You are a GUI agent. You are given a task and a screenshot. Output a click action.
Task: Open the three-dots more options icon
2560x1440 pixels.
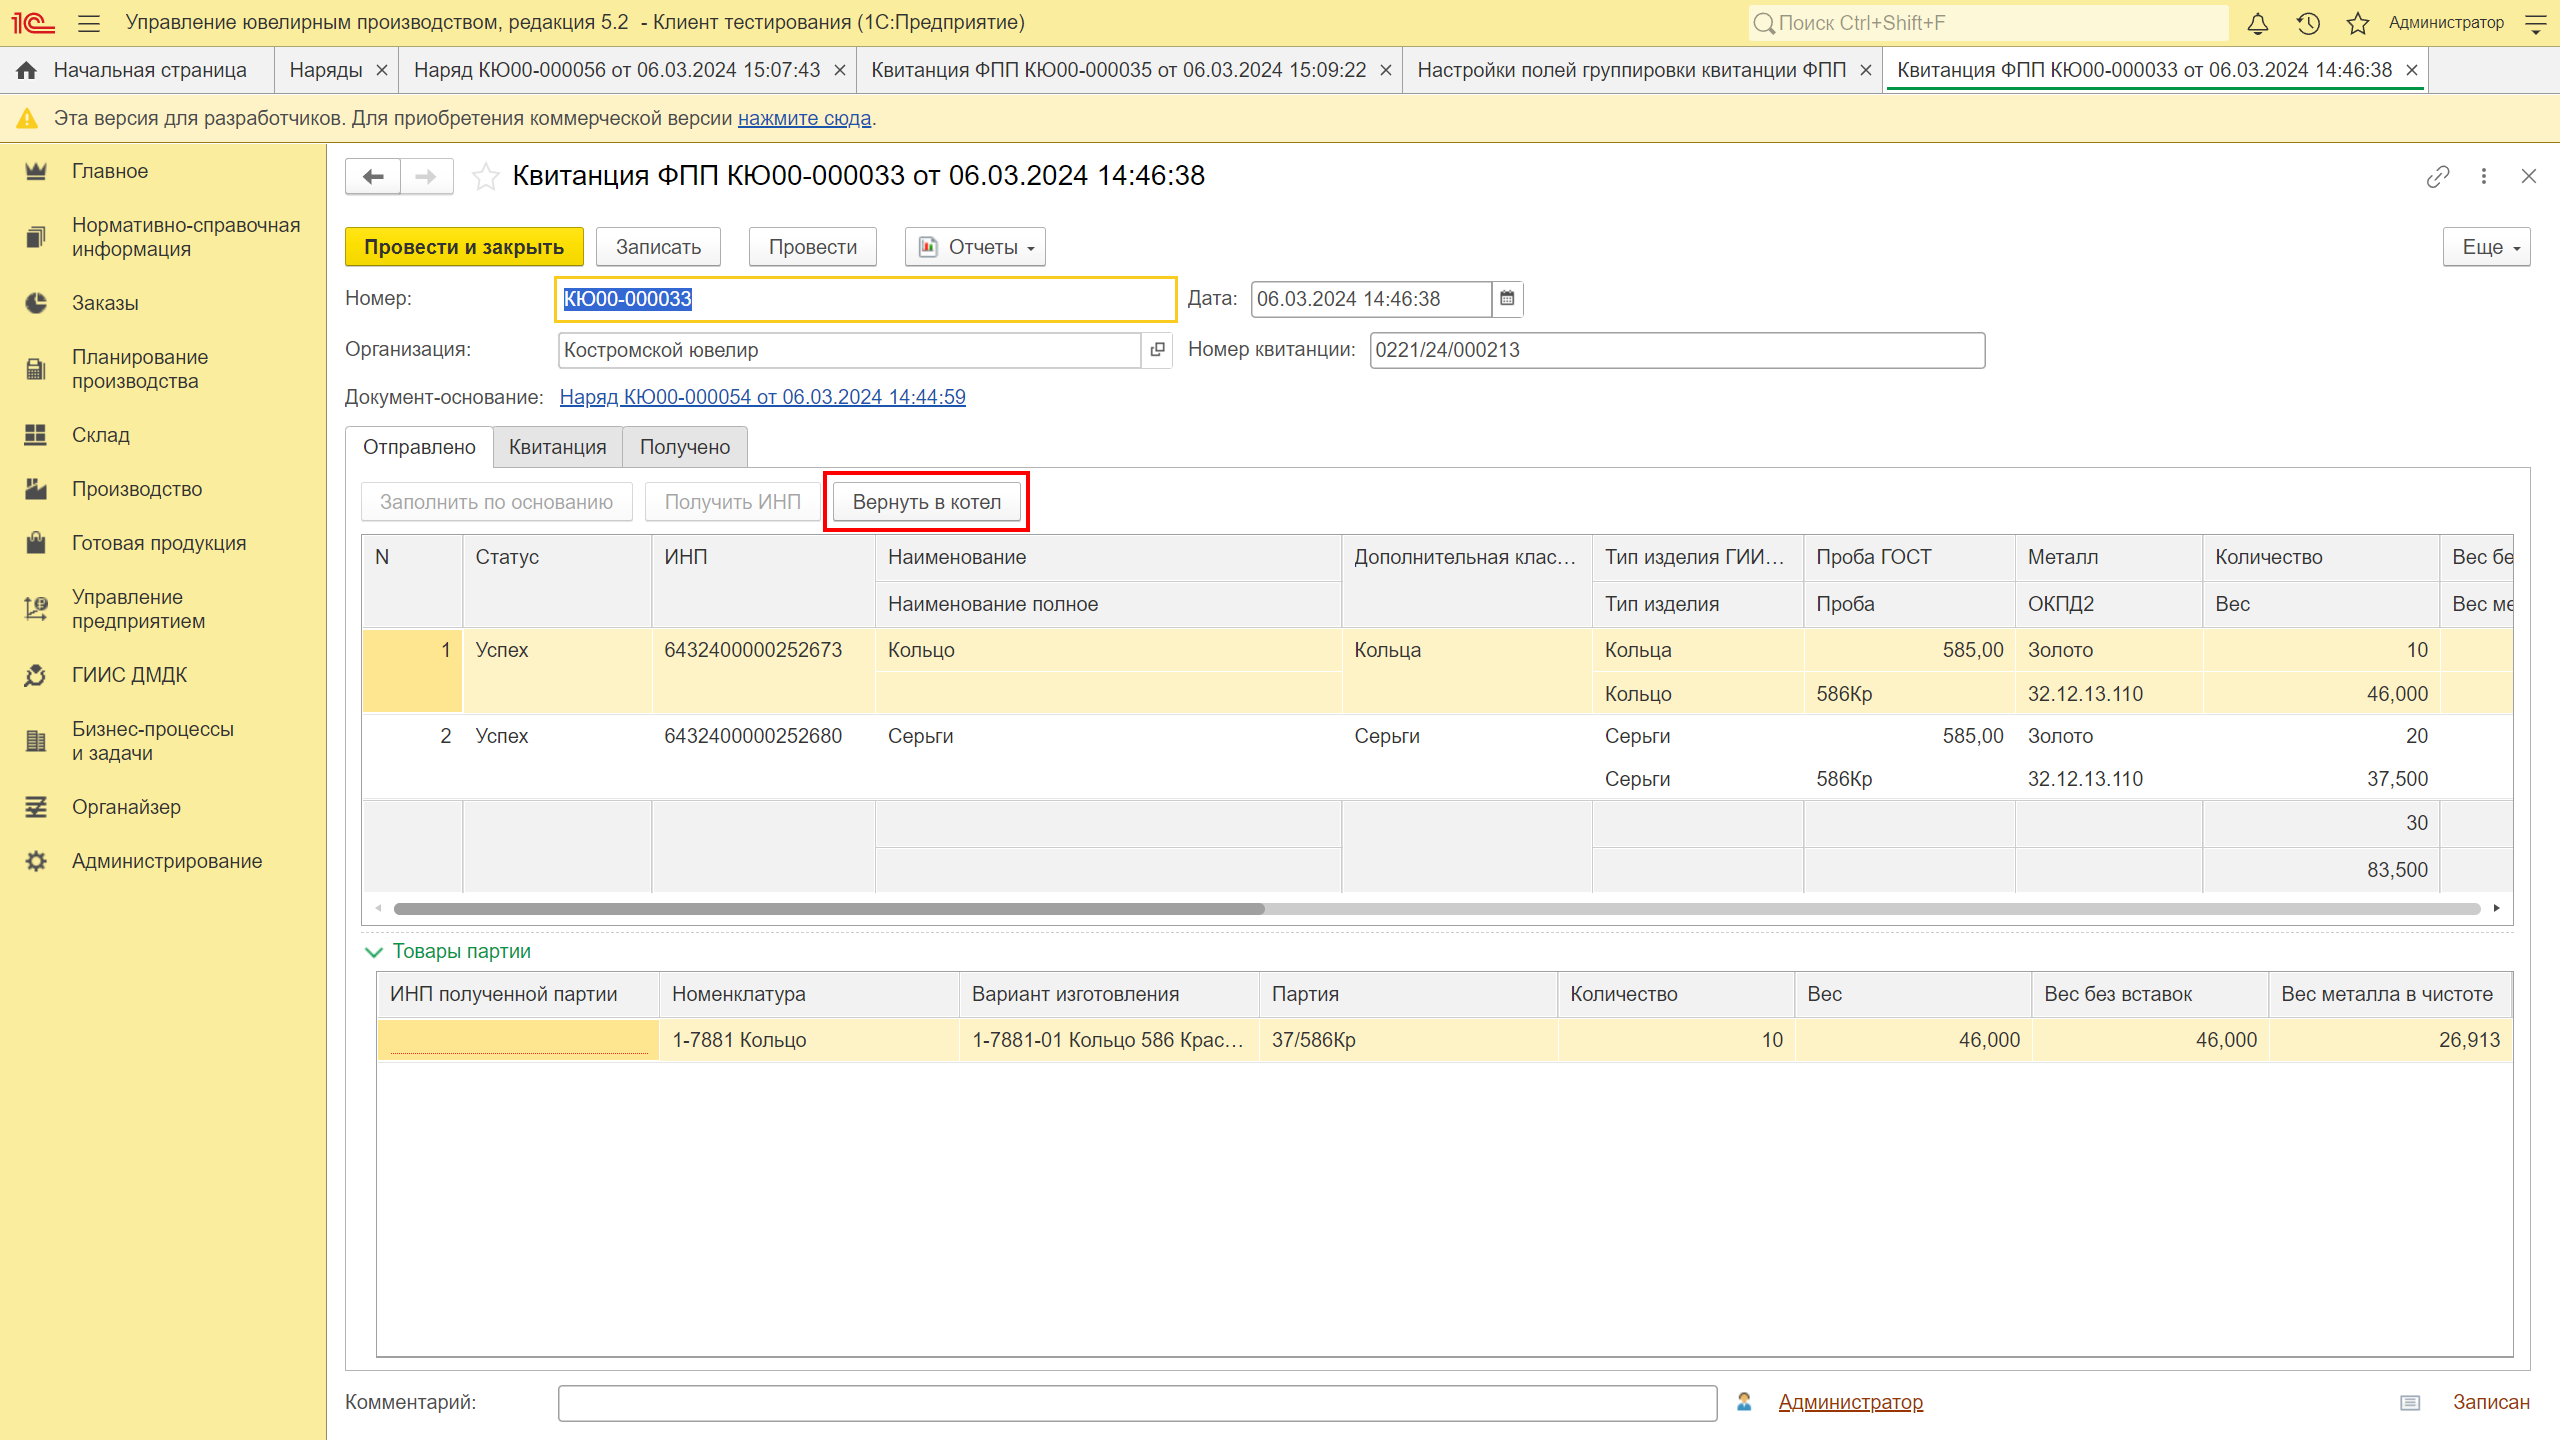[x=2483, y=177]
